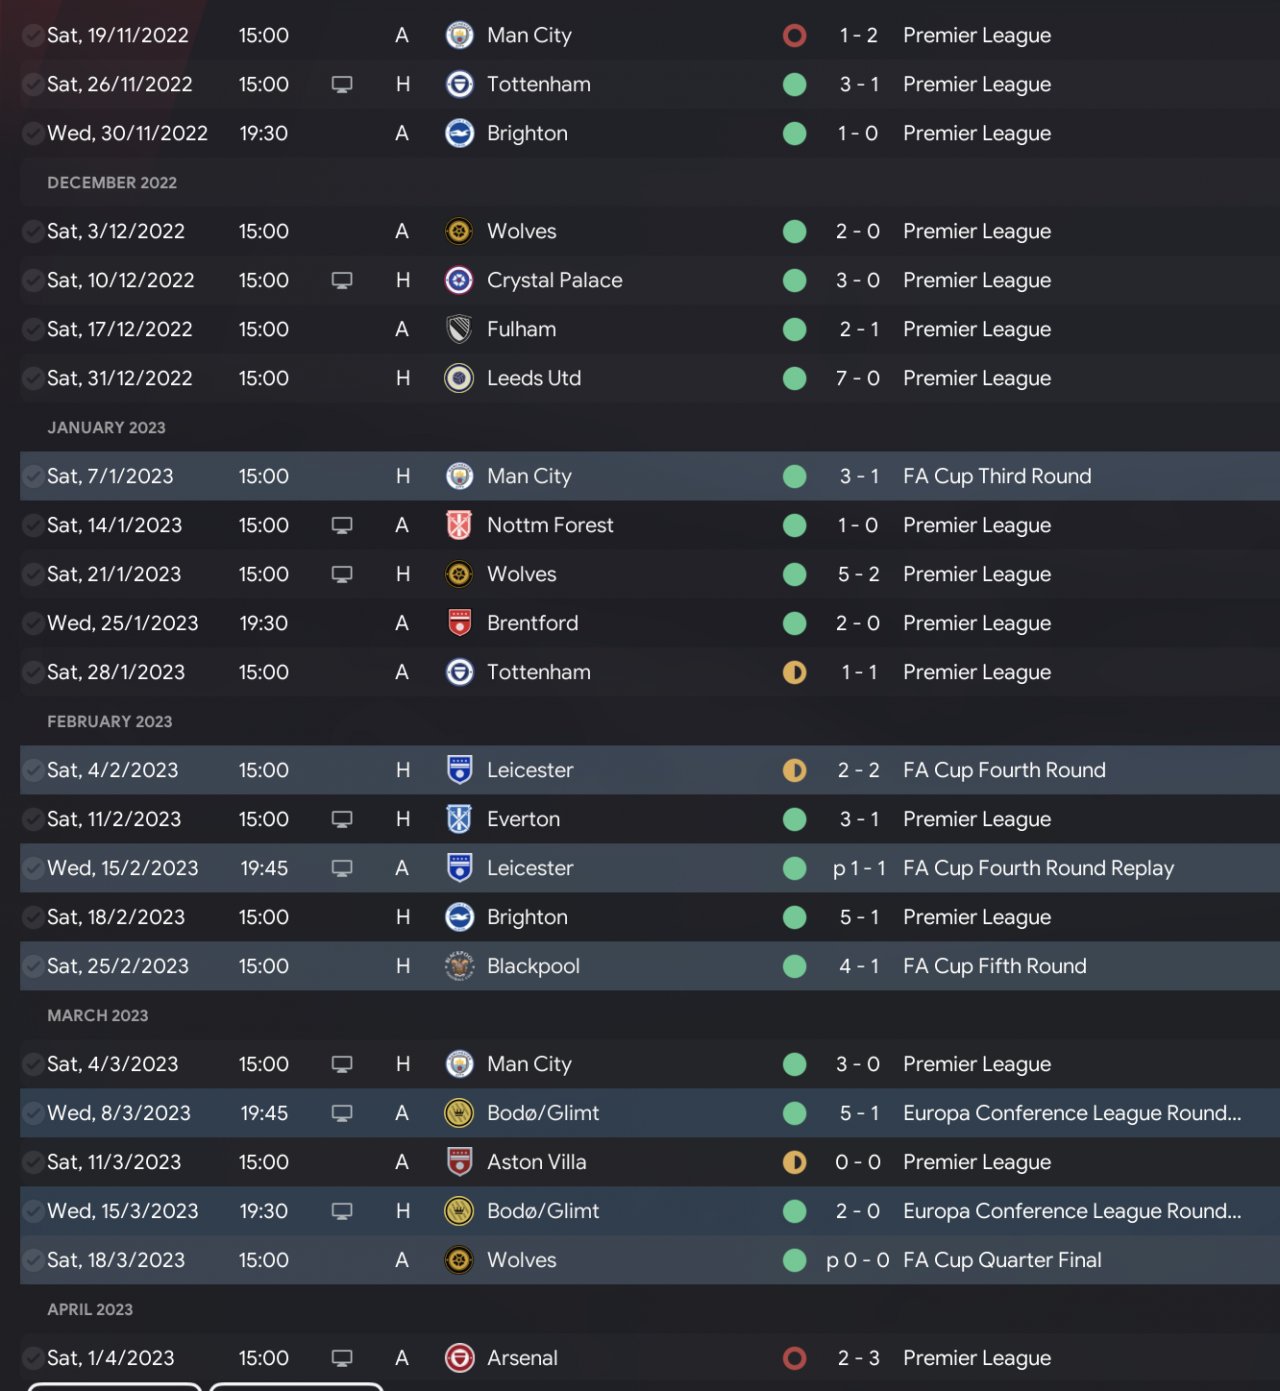This screenshot has height=1391, width=1280.
Task: Click green win dot on Leeds Utd 7-0 row
Action: (x=795, y=378)
